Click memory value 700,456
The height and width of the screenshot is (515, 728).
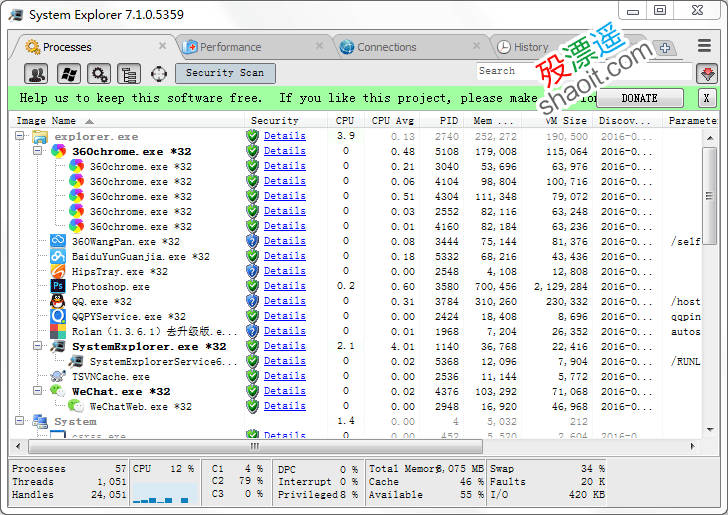[x=495, y=287]
